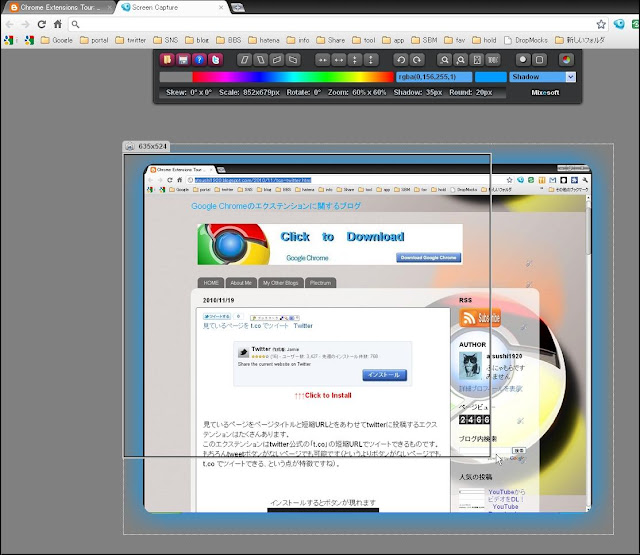
Task: Open the hold bookmarks folder
Action: point(484,40)
